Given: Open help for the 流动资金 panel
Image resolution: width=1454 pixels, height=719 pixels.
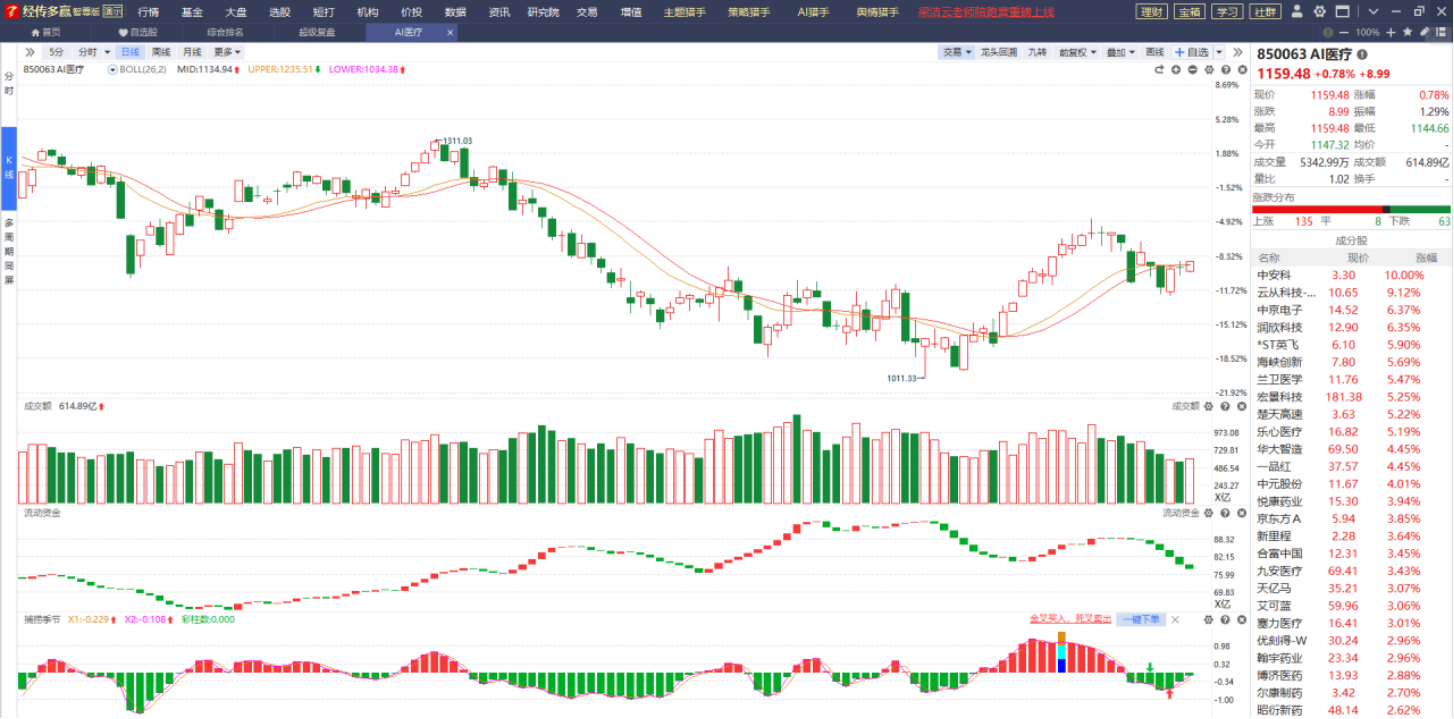Looking at the screenshot, I should pos(1225,512).
